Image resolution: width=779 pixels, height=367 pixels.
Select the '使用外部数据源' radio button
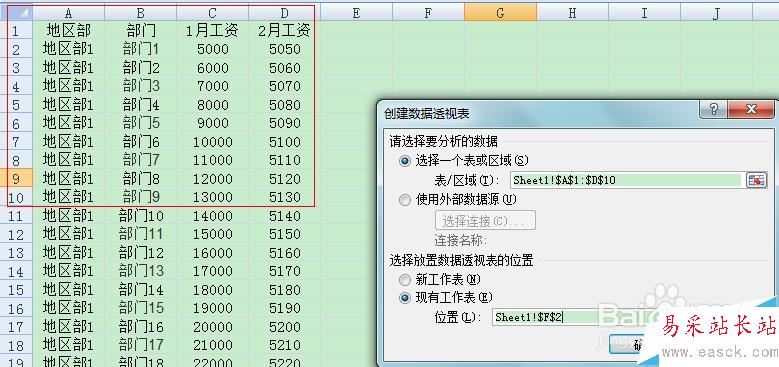click(x=405, y=200)
